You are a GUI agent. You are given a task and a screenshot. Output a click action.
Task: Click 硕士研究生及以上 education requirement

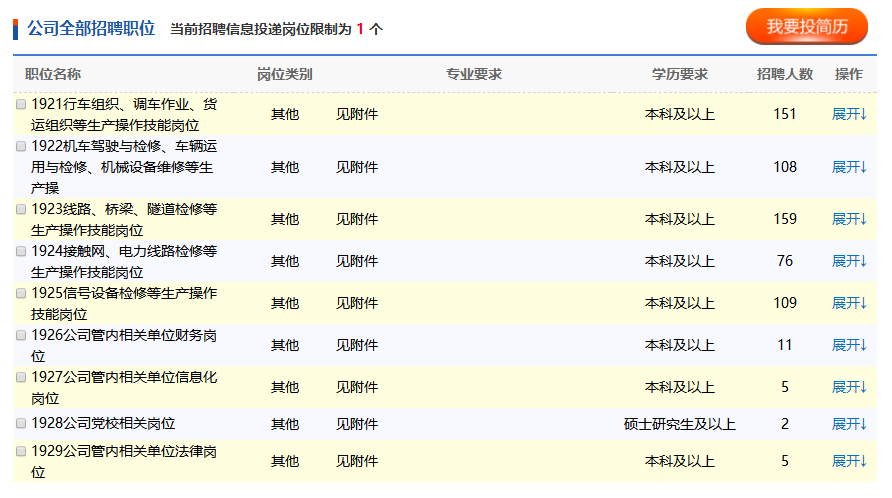coord(680,424)
